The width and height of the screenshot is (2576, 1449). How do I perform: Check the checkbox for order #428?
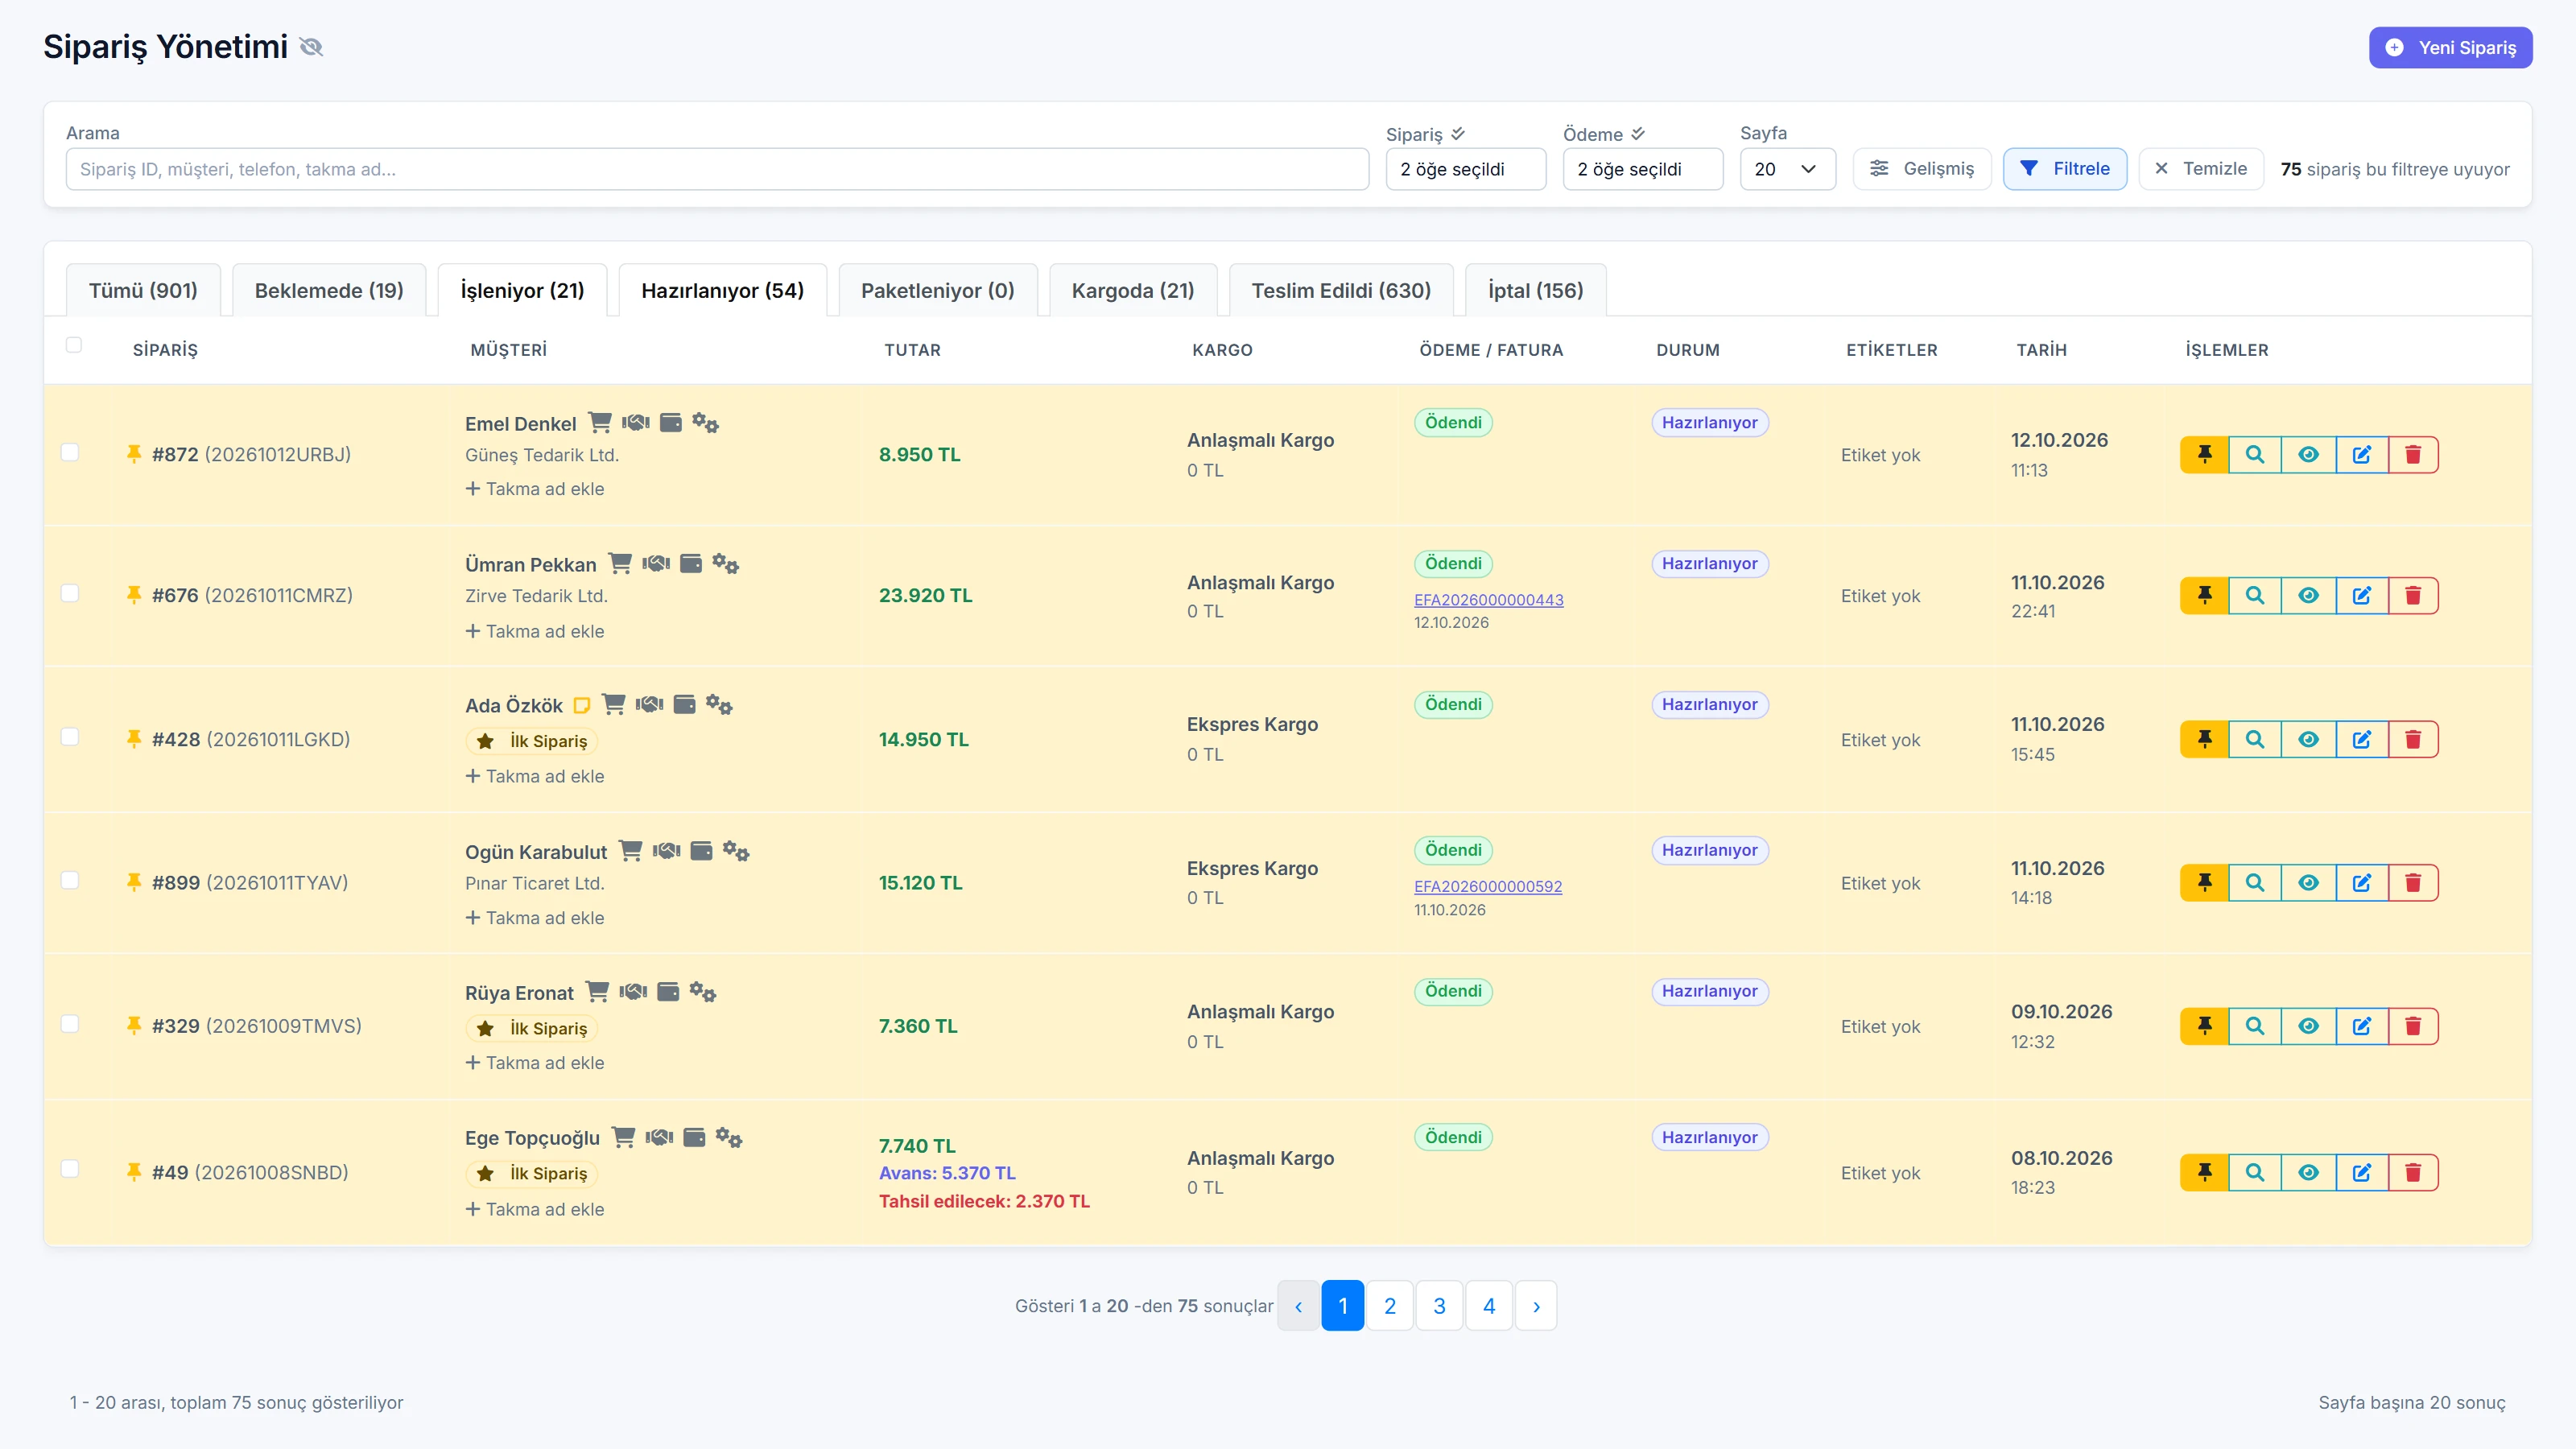point(70,737)
